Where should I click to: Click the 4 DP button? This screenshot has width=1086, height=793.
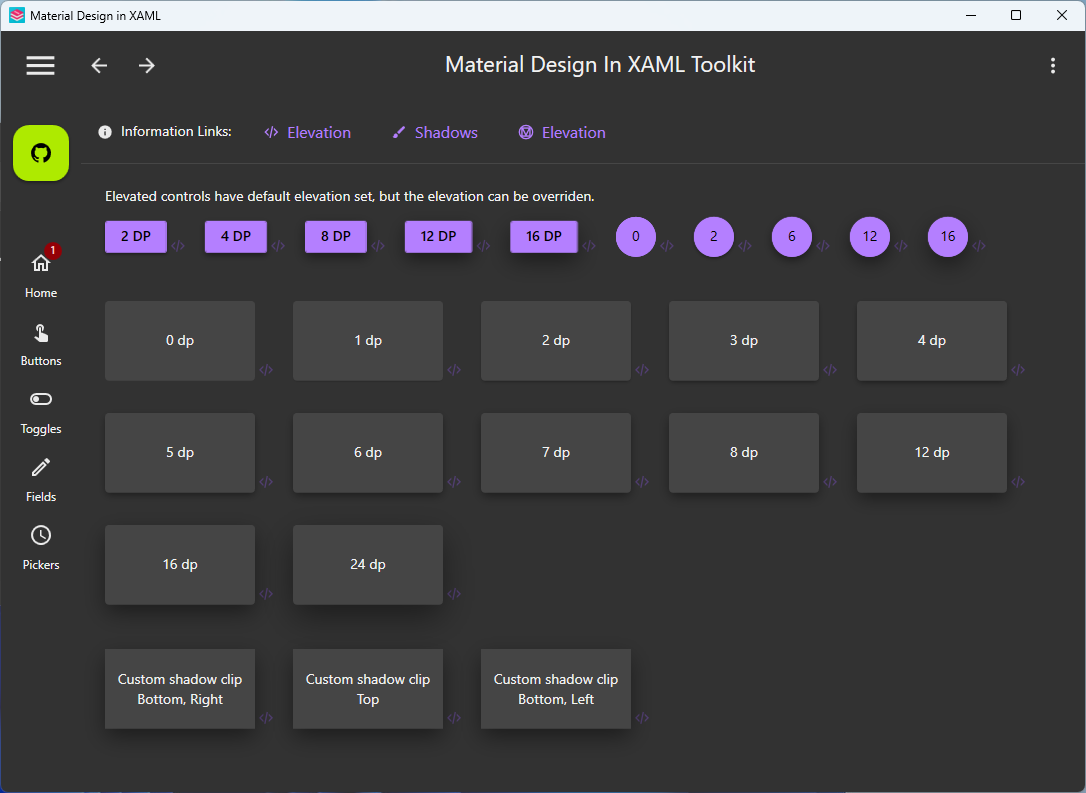coord(235,237)
